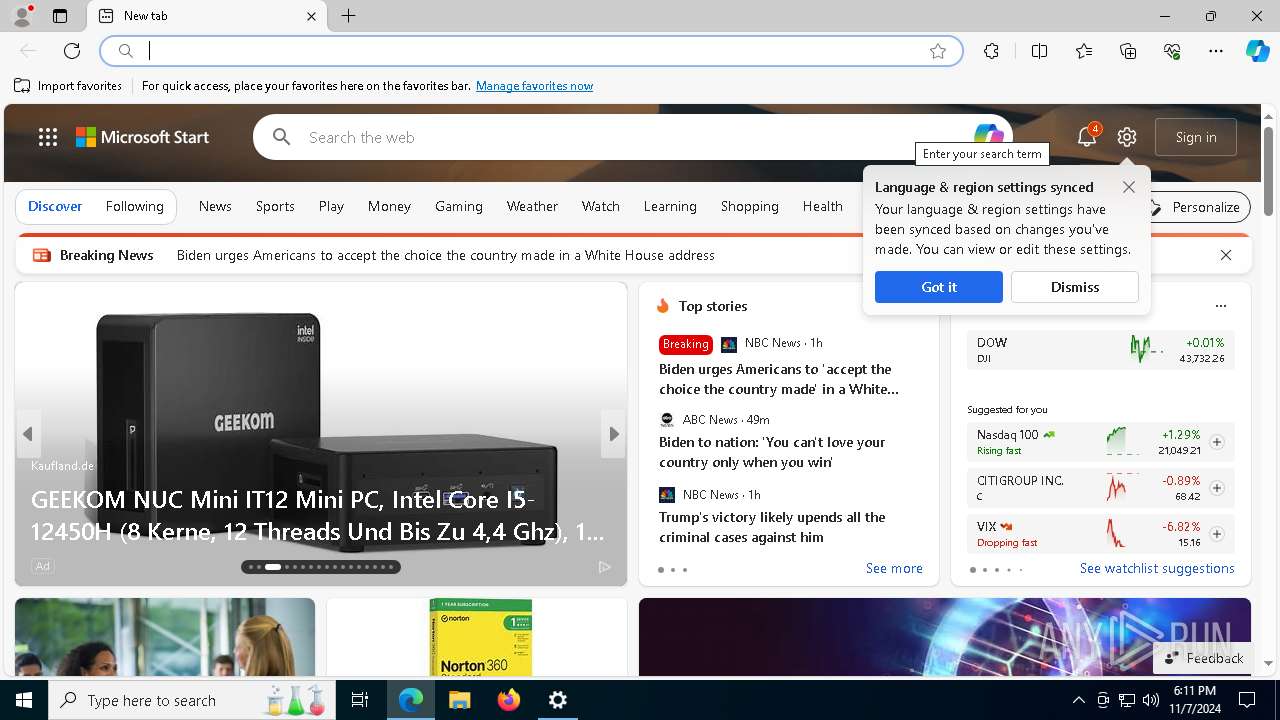Click the Copilot icon in the search box
This screenshot has width=1280, height=720.
point(988,134)
